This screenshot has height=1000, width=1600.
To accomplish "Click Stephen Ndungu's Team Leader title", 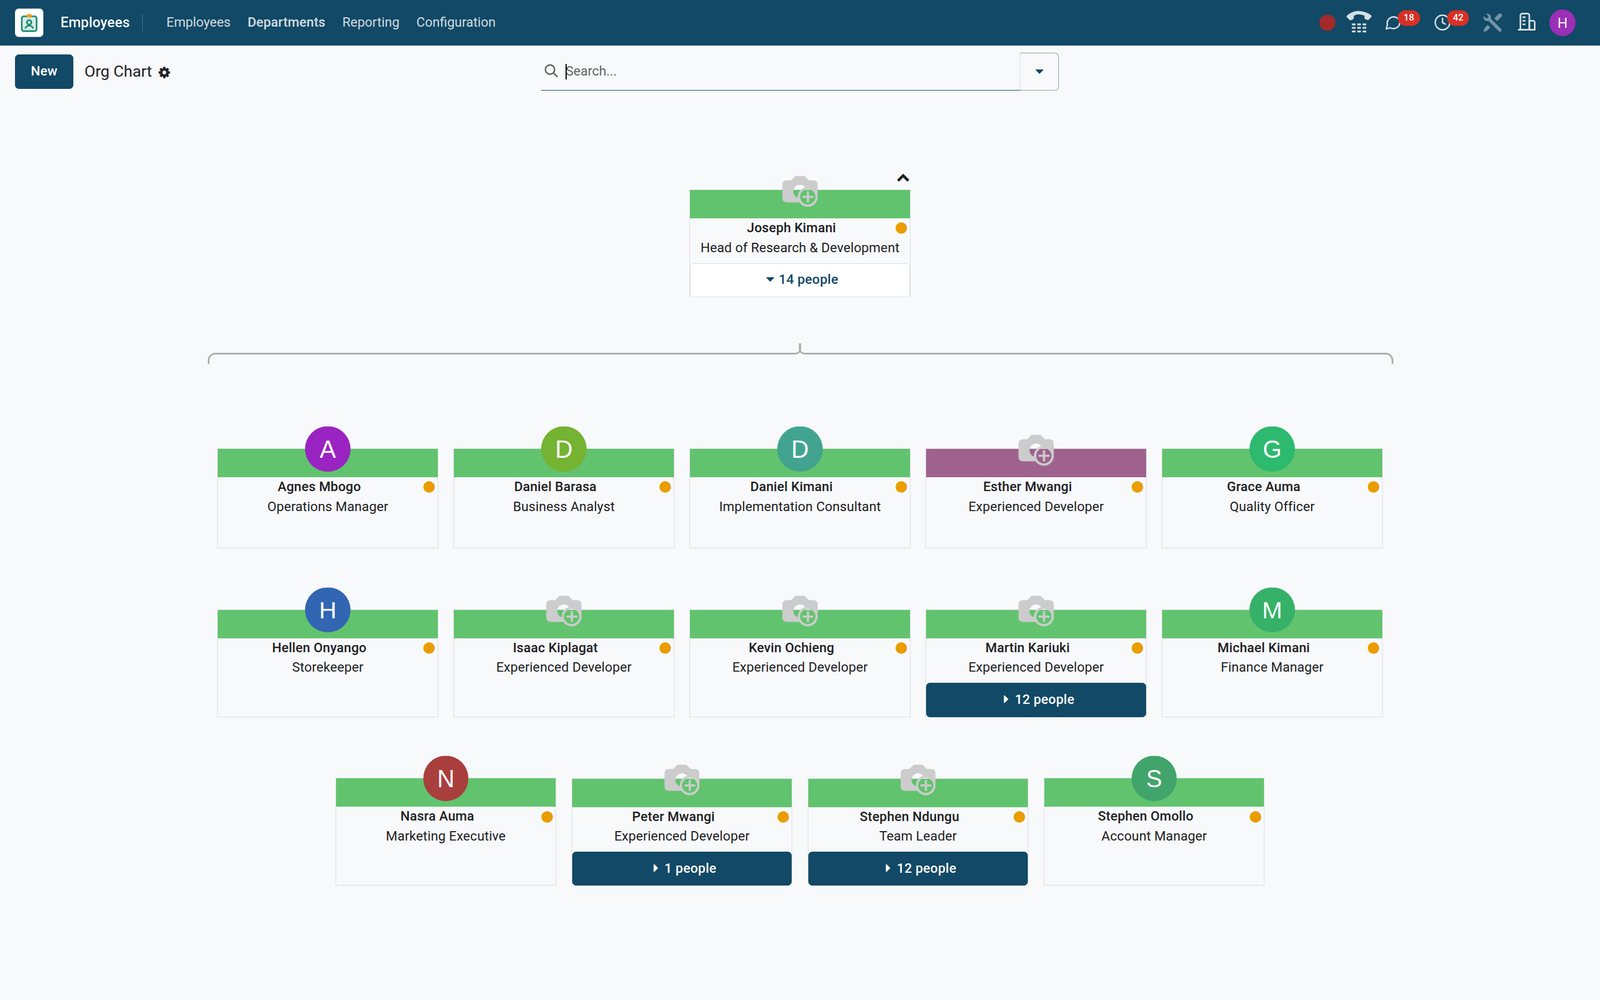I will (917, 836).
